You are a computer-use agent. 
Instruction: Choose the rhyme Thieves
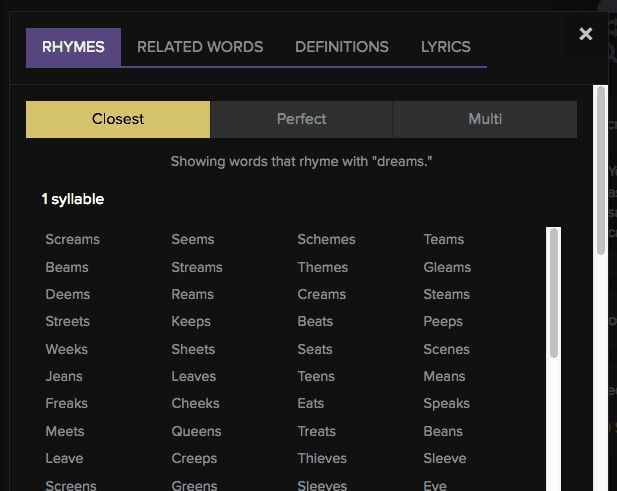click(322, 458)
